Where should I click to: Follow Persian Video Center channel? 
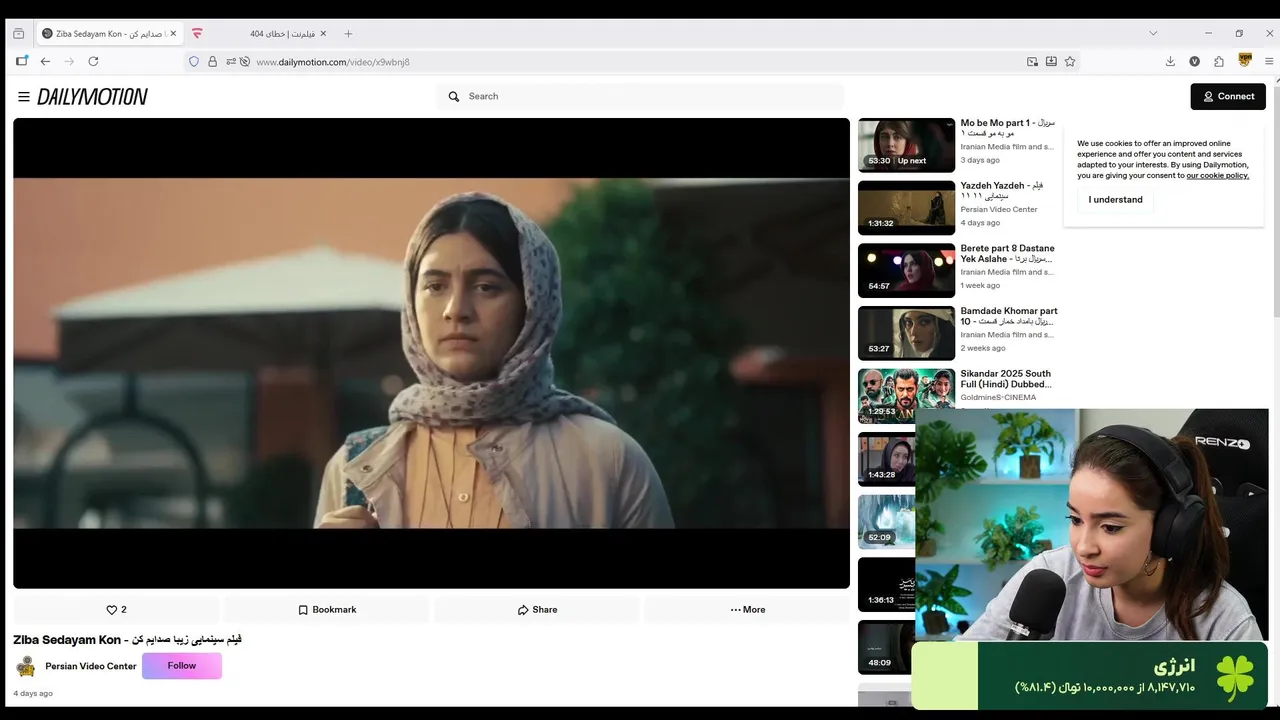click(x=182, y=666)
